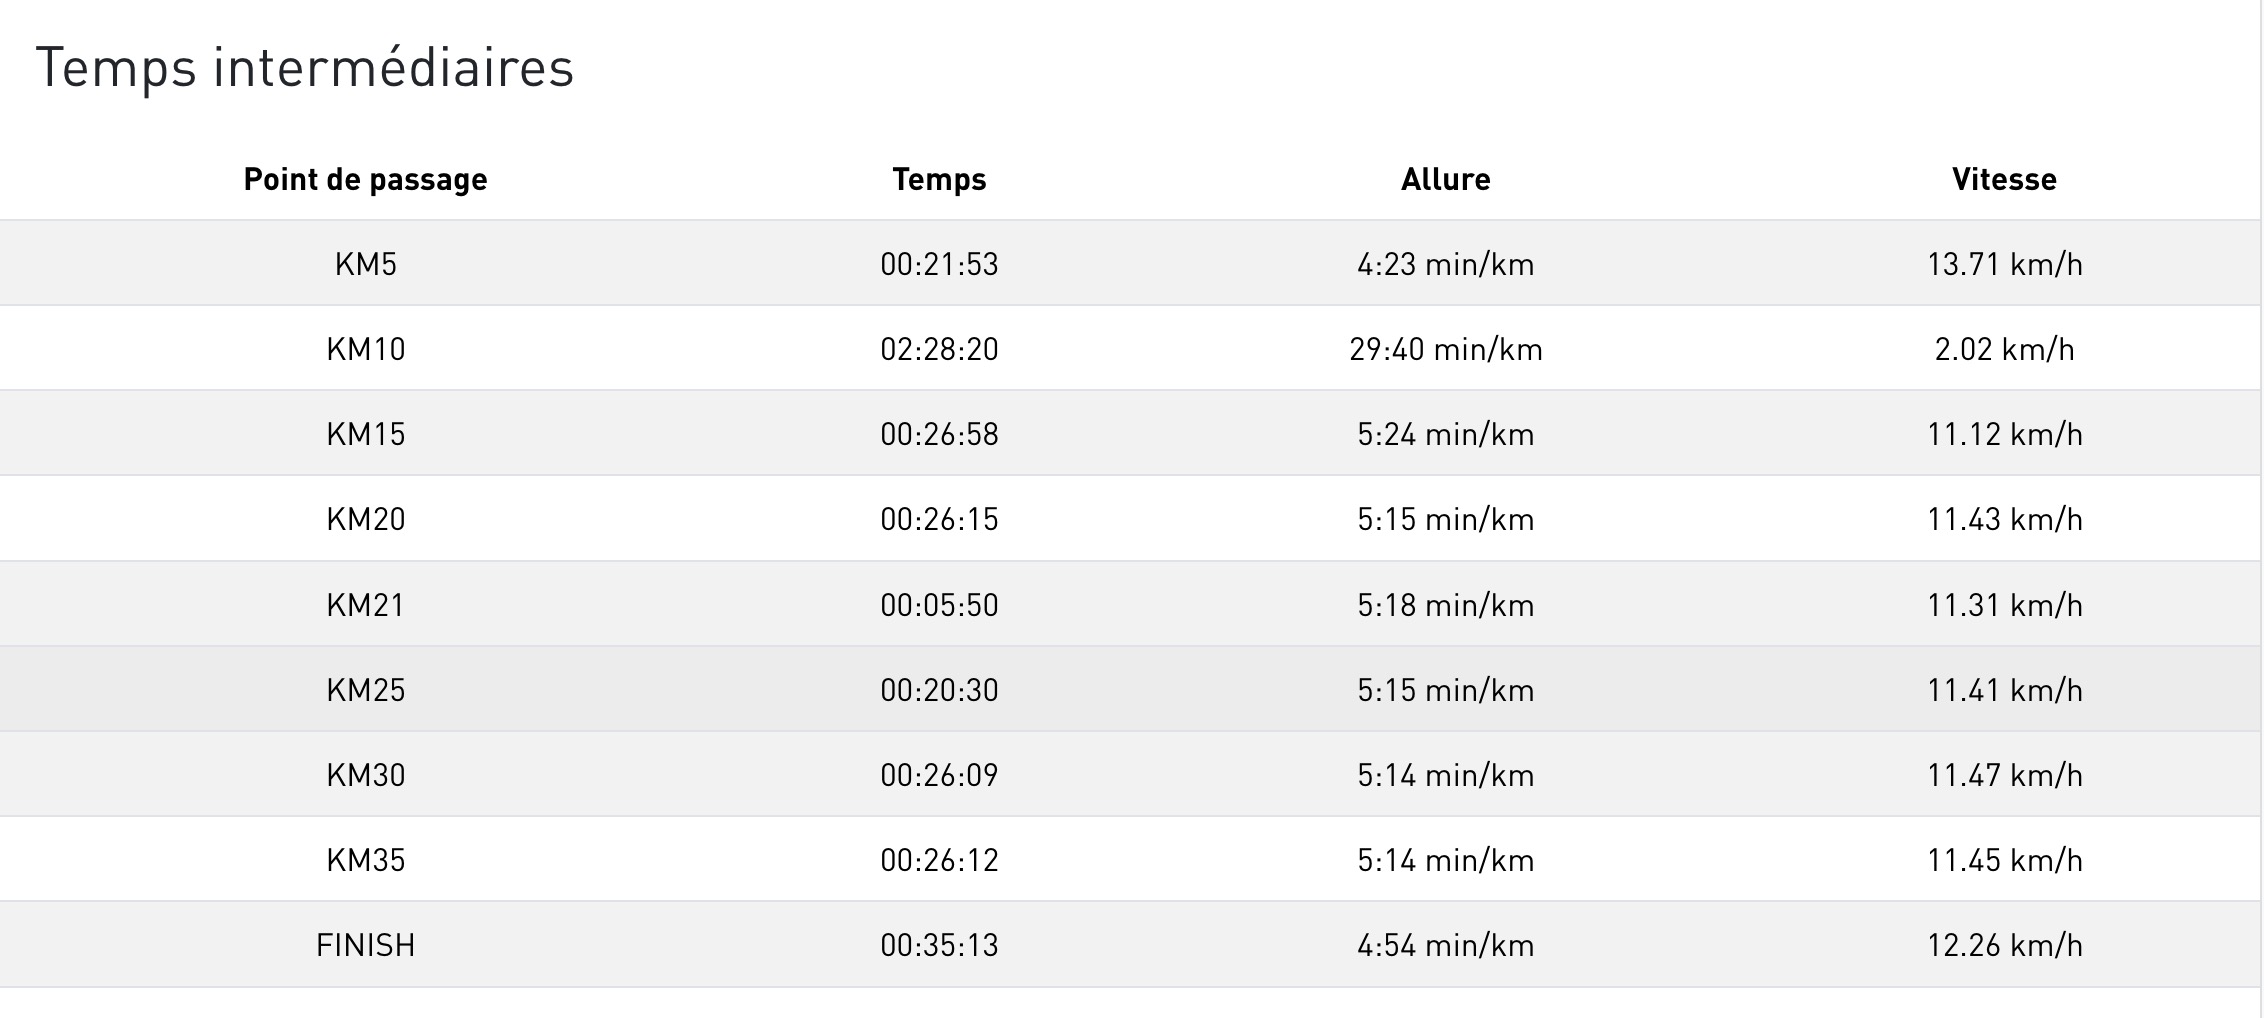Click the Allure column header

tap(1445, 179)
